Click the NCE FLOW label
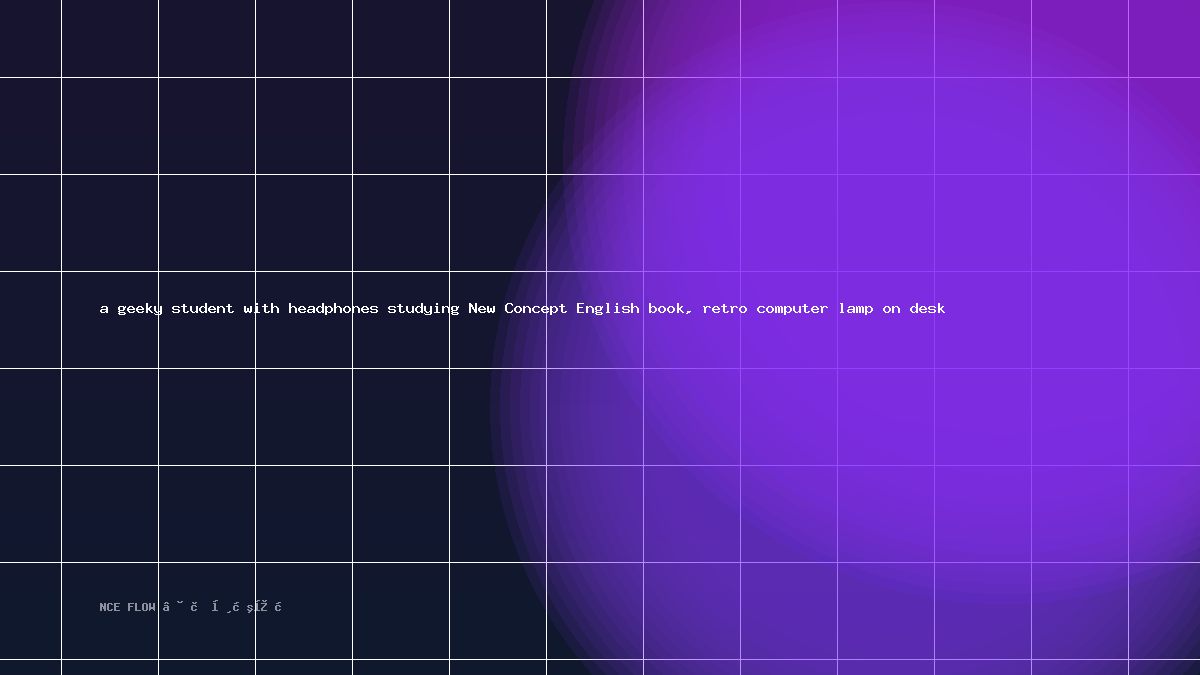This screenshot has width=1200, height=675. 127,607
